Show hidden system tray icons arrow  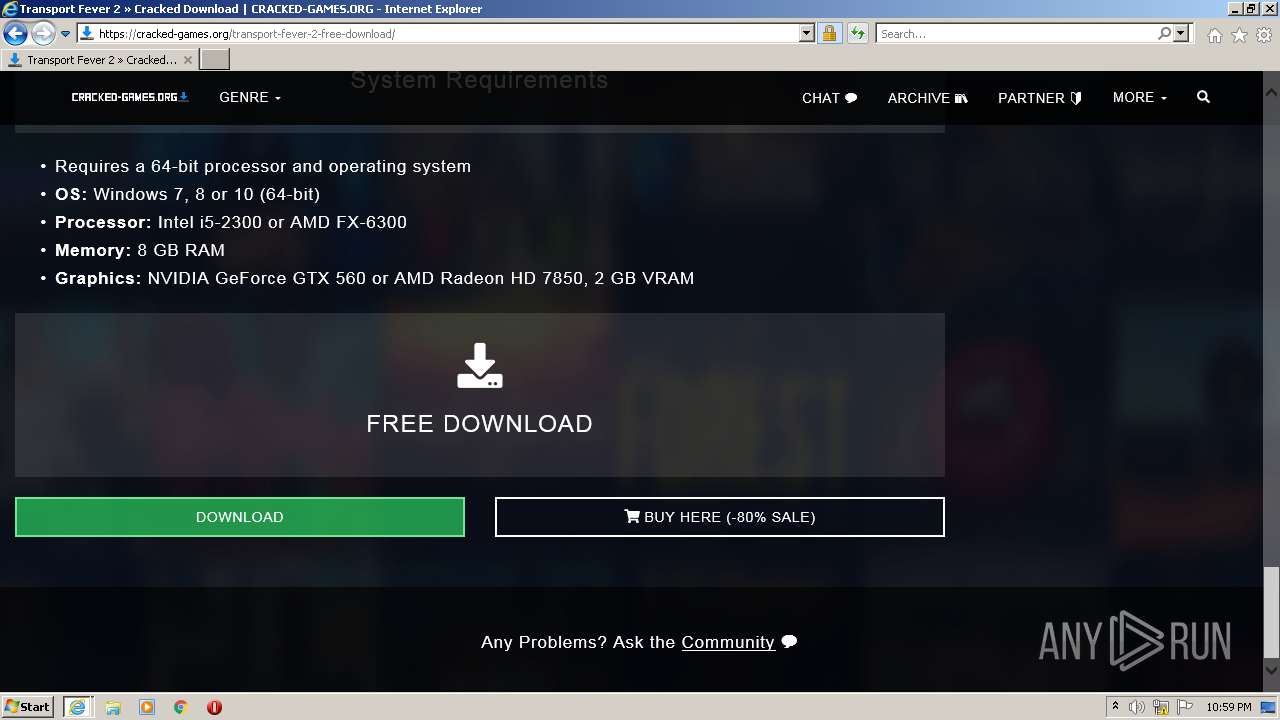pyautogui.click(x=1115, y=707)
